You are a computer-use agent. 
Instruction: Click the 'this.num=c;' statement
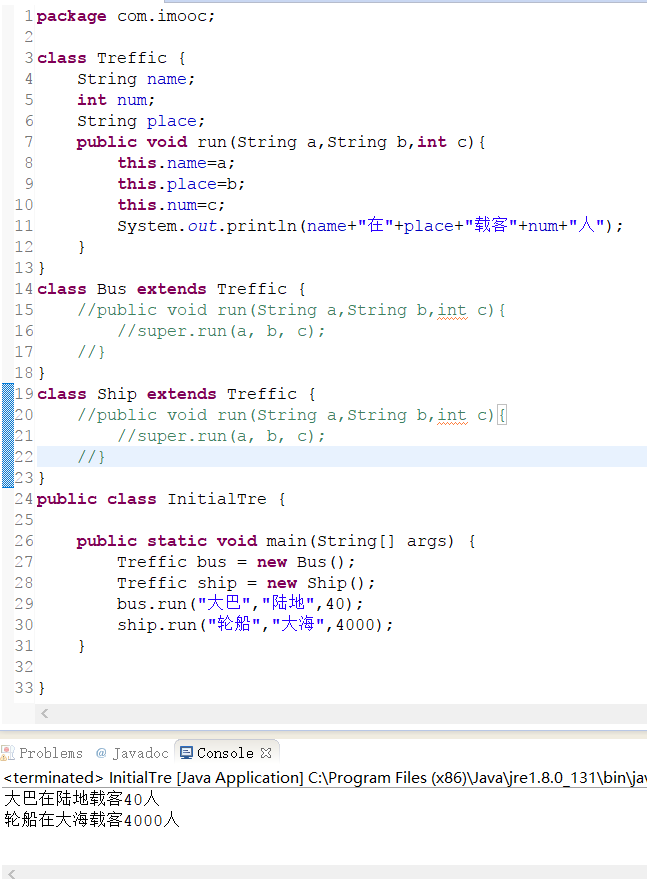(x=171, y=205)
